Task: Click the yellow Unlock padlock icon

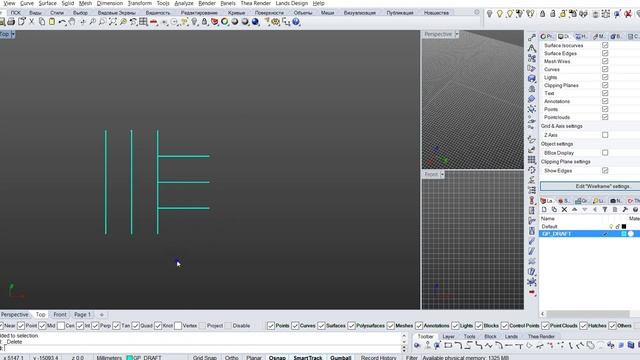Action: pos(563,14)
